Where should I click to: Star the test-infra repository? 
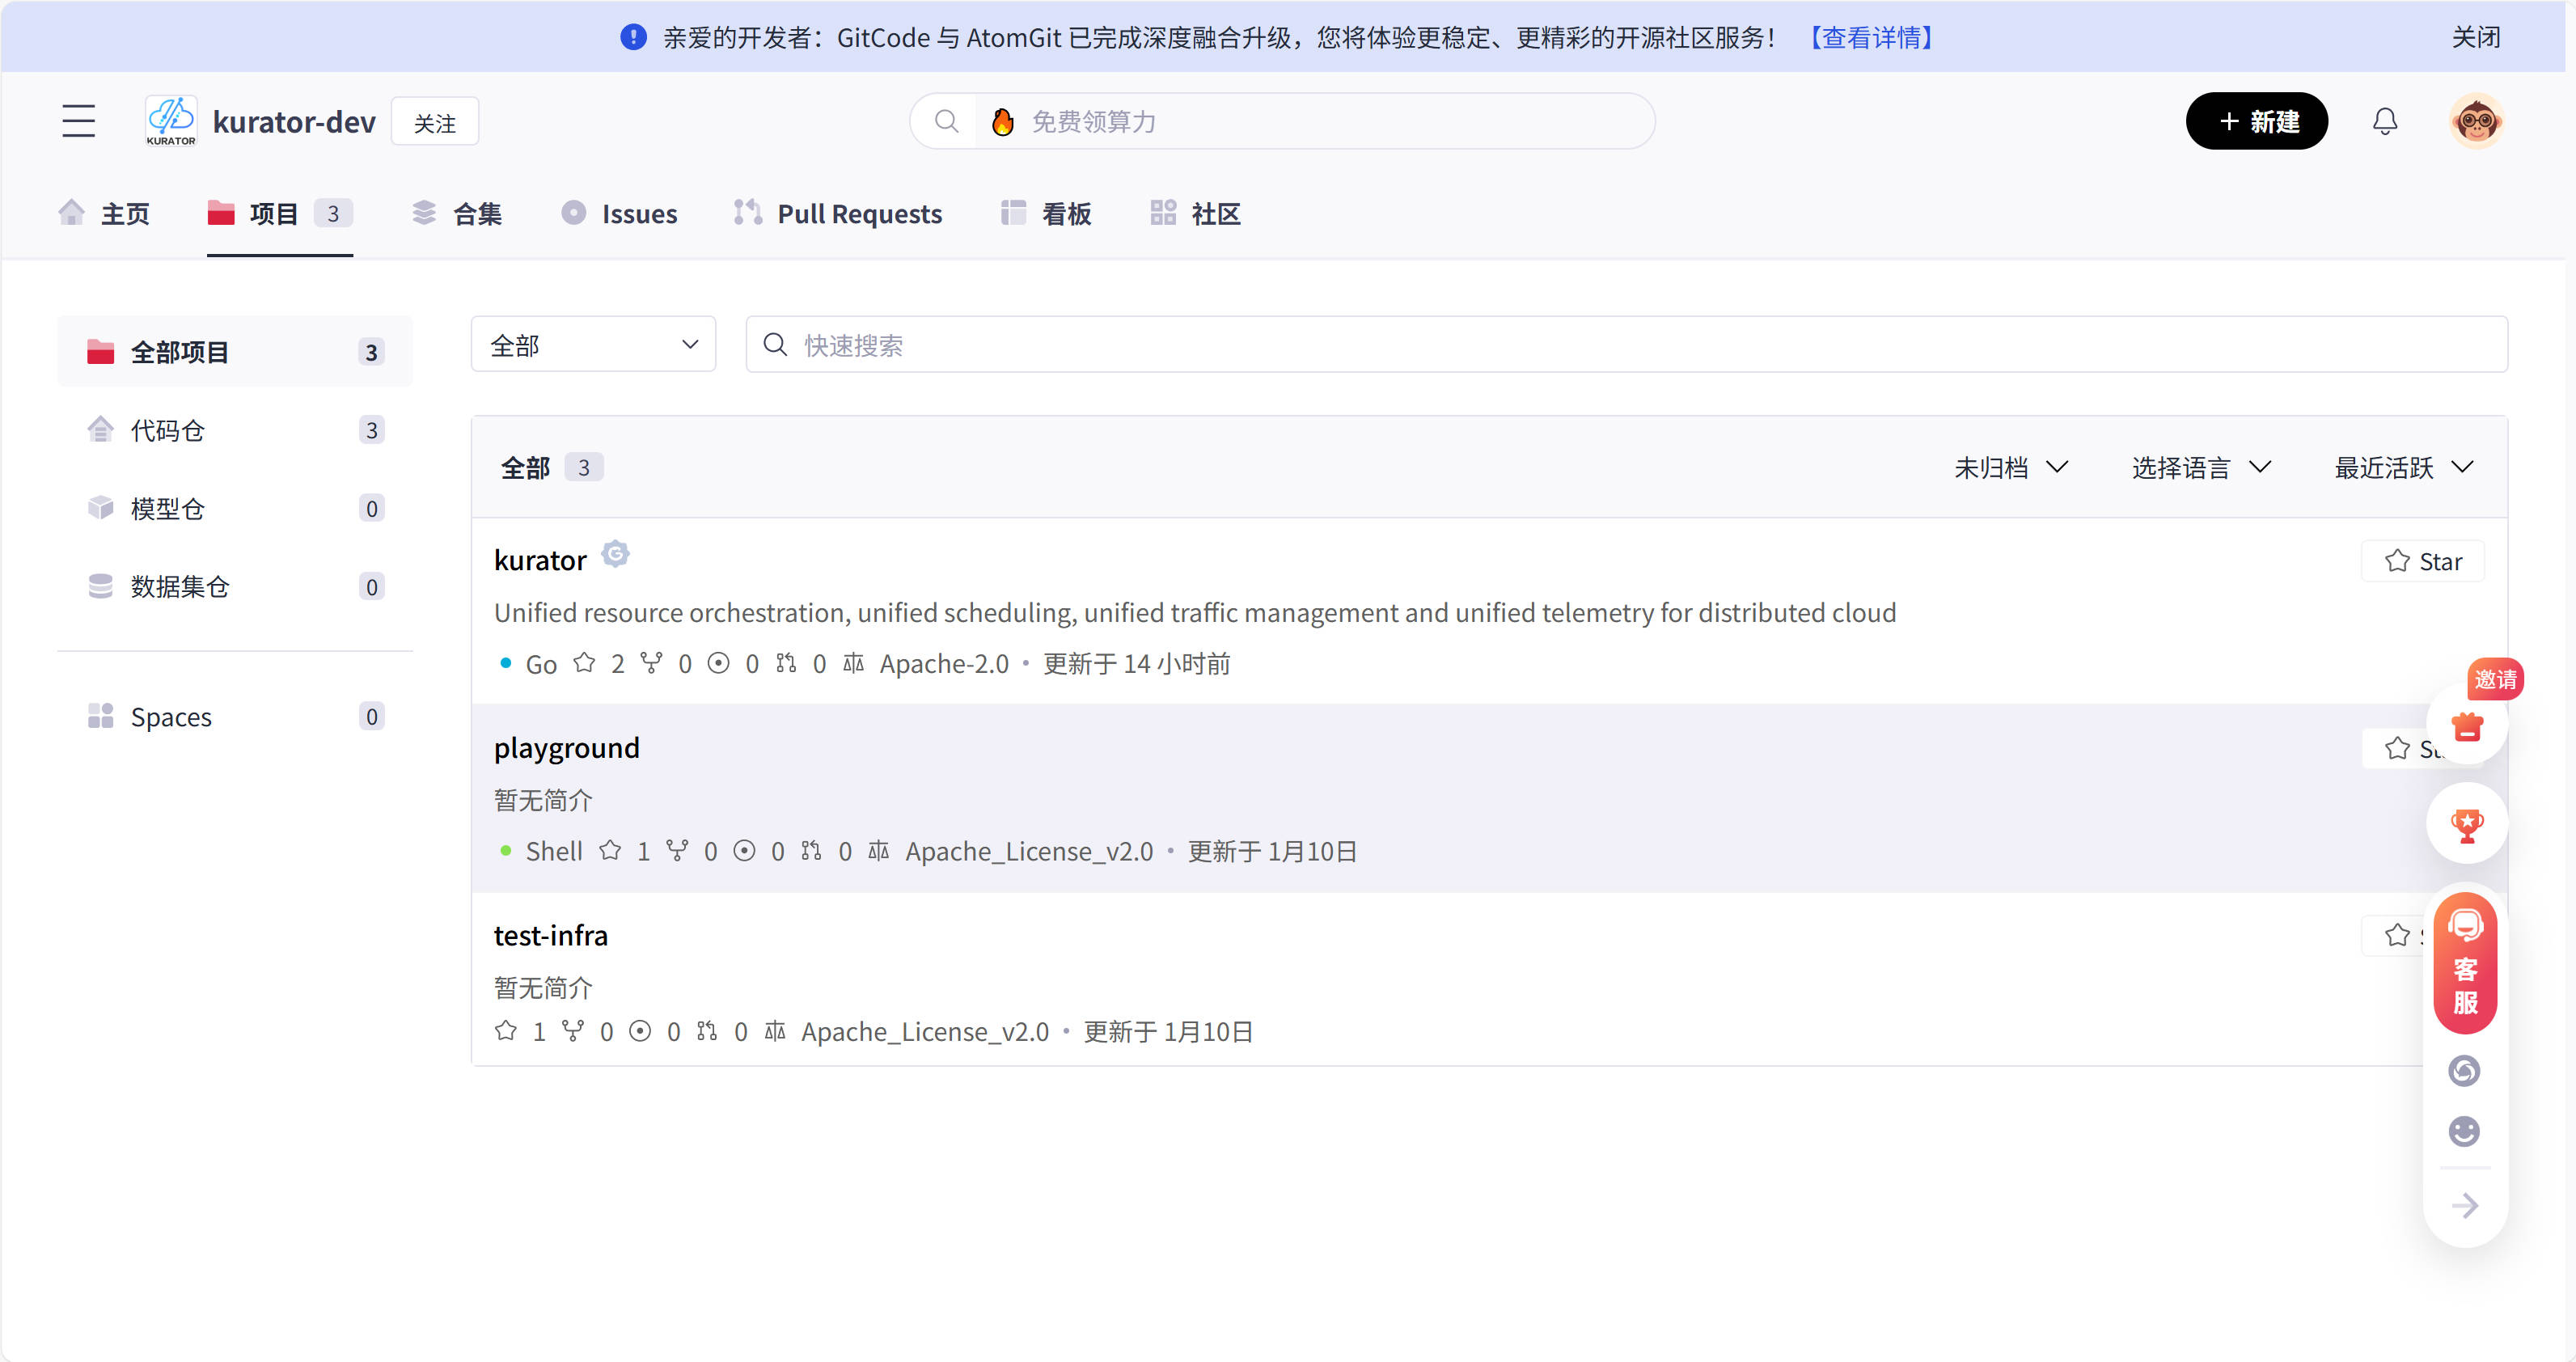pos(2398,935)
